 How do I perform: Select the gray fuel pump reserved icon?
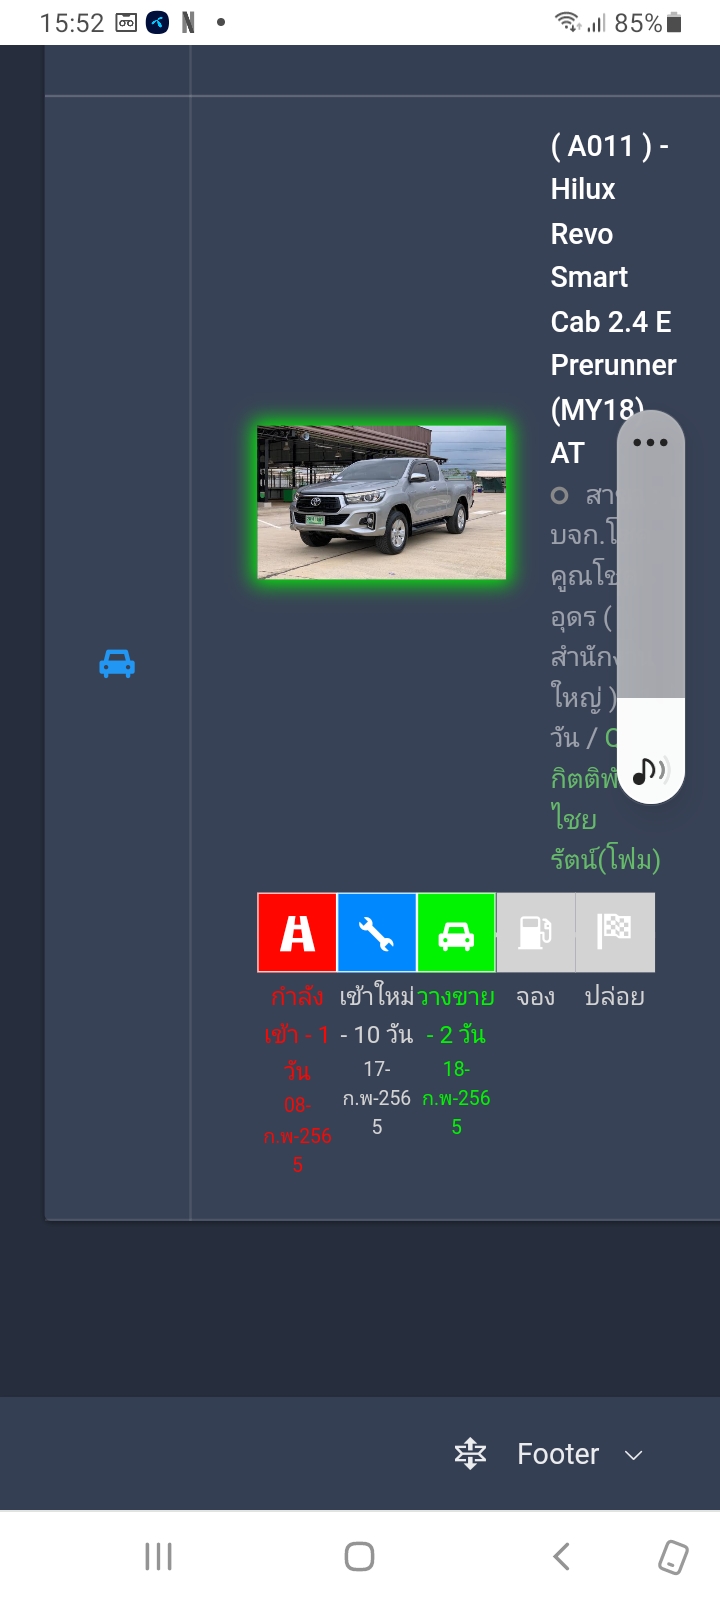[x=536, y=933]
